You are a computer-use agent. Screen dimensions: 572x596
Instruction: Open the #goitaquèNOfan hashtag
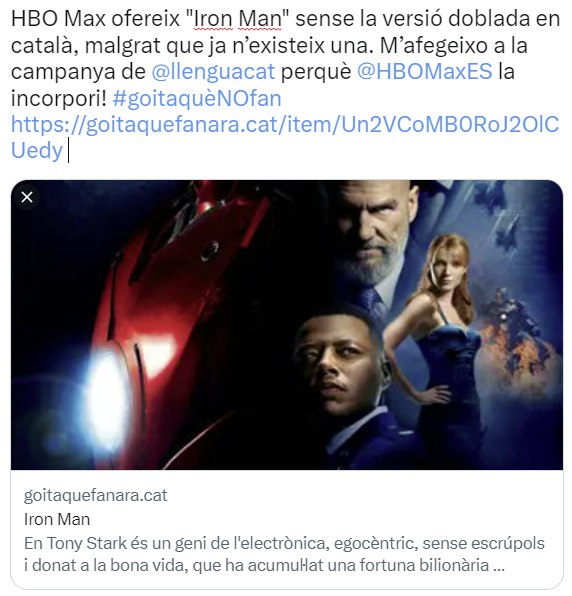[x=197, y=98]
